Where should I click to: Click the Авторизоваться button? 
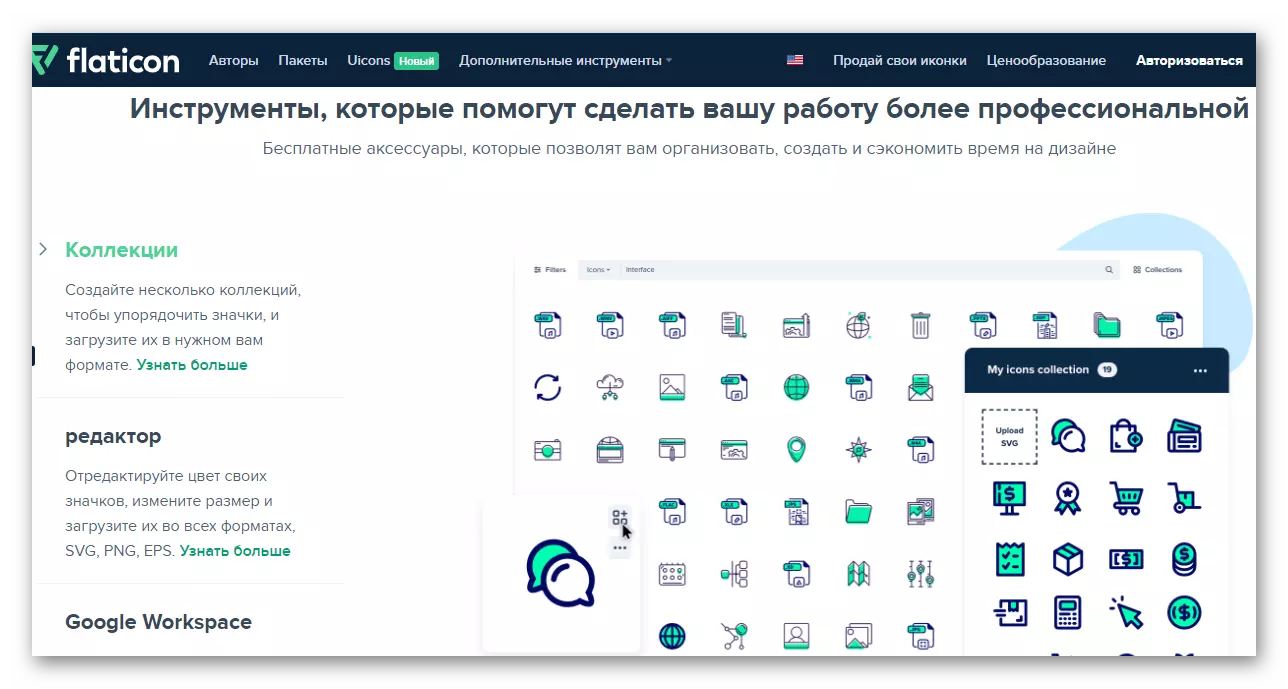click(x=1189, y=60)
